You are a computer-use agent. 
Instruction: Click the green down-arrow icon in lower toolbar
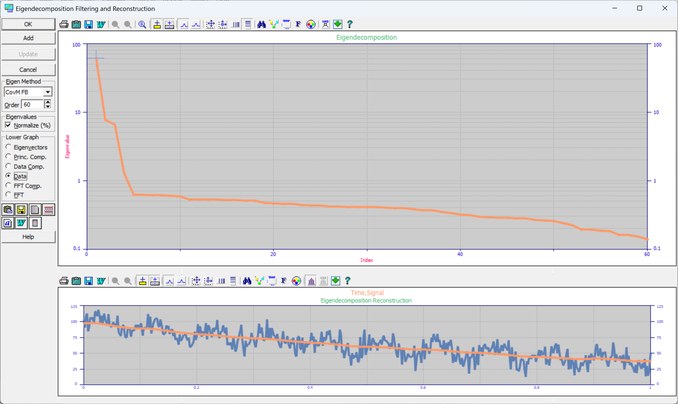pyautogui.click(x=336, y=281)
